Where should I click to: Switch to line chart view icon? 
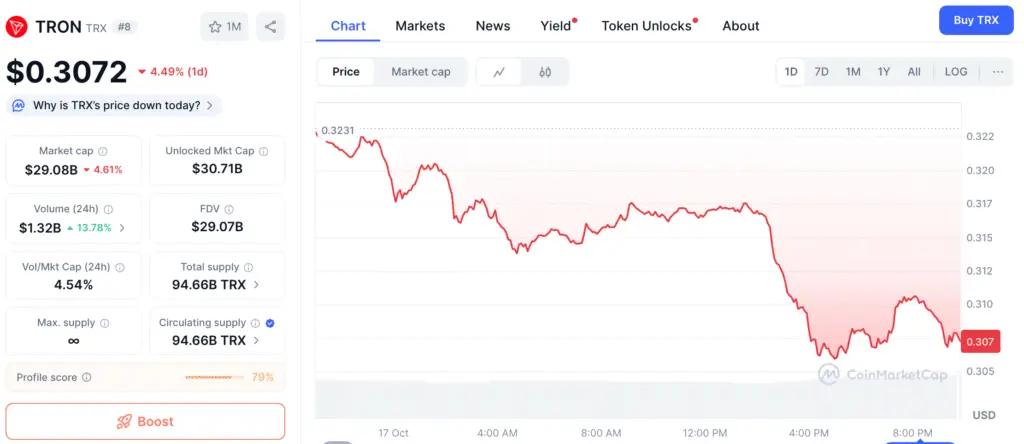(500, 72)
